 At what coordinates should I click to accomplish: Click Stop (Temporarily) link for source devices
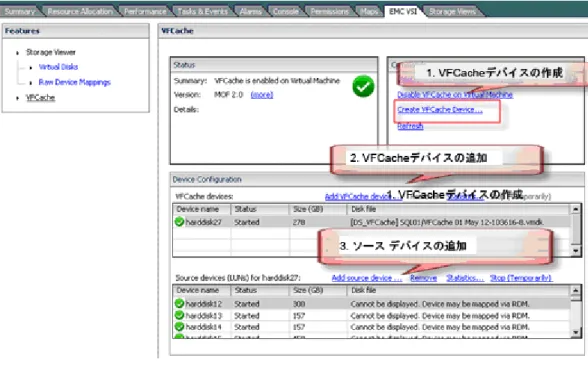521,278
